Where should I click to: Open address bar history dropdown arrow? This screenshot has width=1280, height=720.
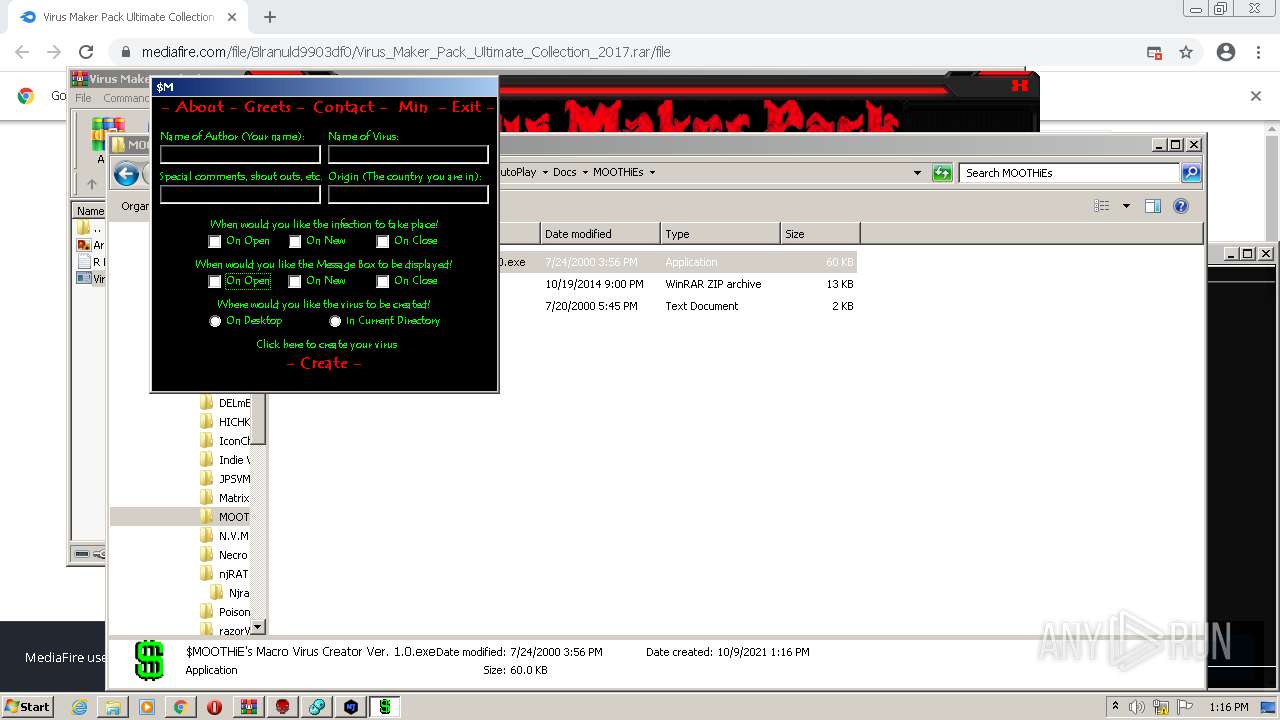pos(917,173)
